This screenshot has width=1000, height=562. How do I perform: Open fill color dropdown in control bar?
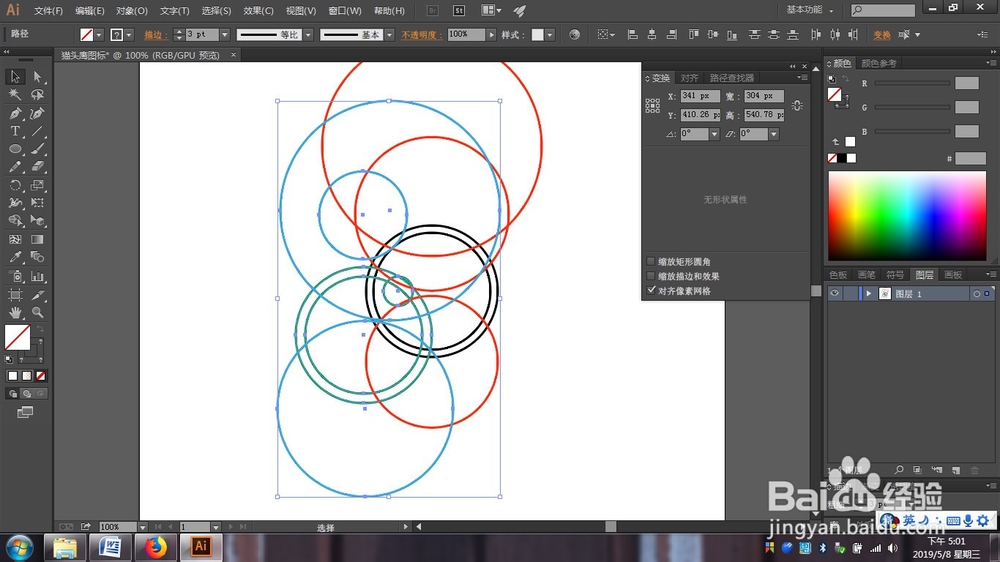click(x=99, y=34)
